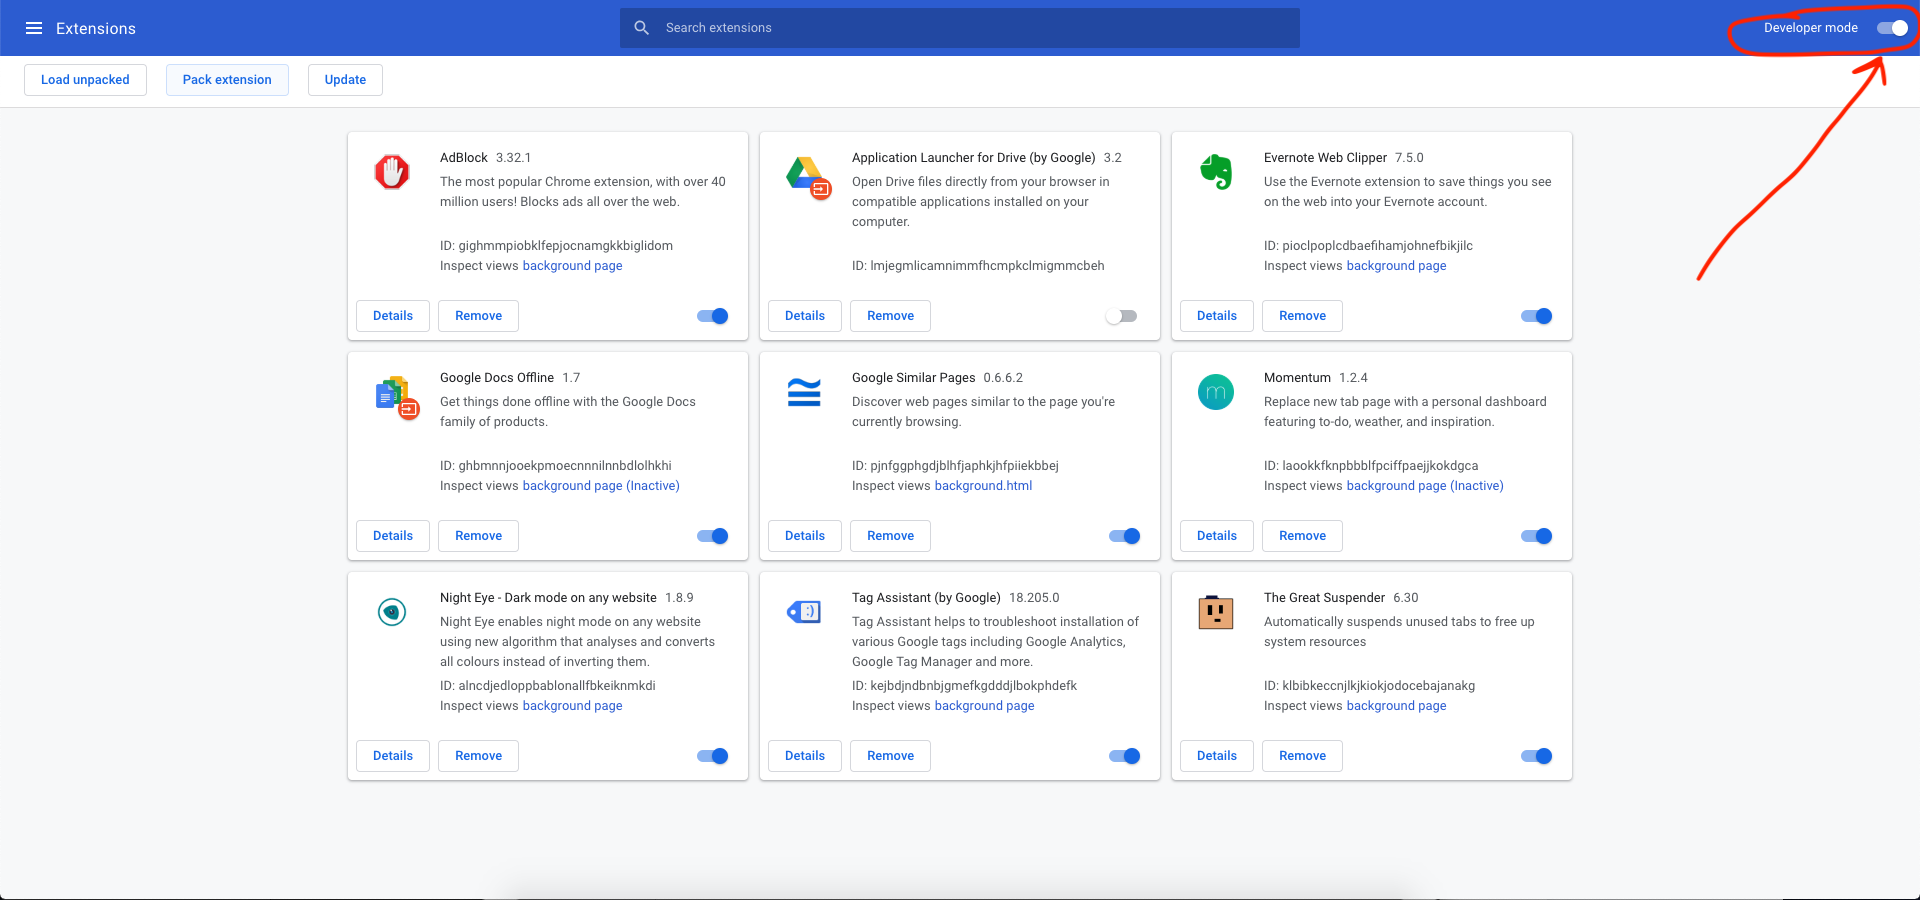Click the Extensions page title

click(x=96, y=28)
